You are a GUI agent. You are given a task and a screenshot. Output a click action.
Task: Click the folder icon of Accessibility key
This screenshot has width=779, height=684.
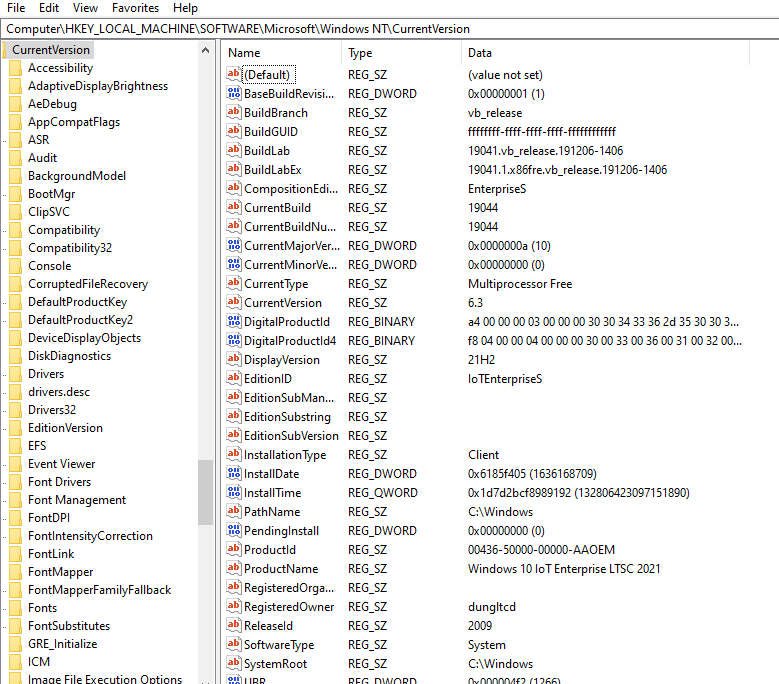(16, 68)
